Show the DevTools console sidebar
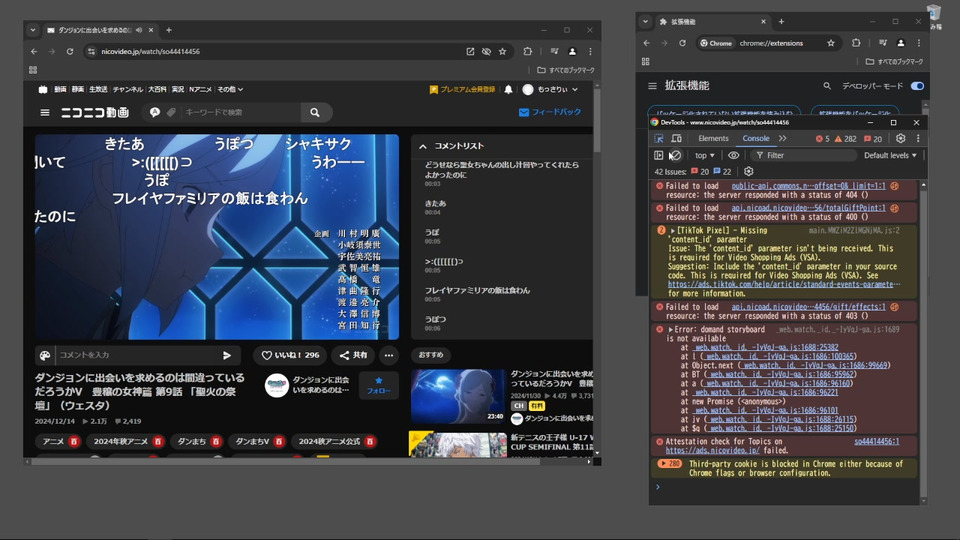Image resolution: width=960 pixels, height=540 pixels. [658, 156]
